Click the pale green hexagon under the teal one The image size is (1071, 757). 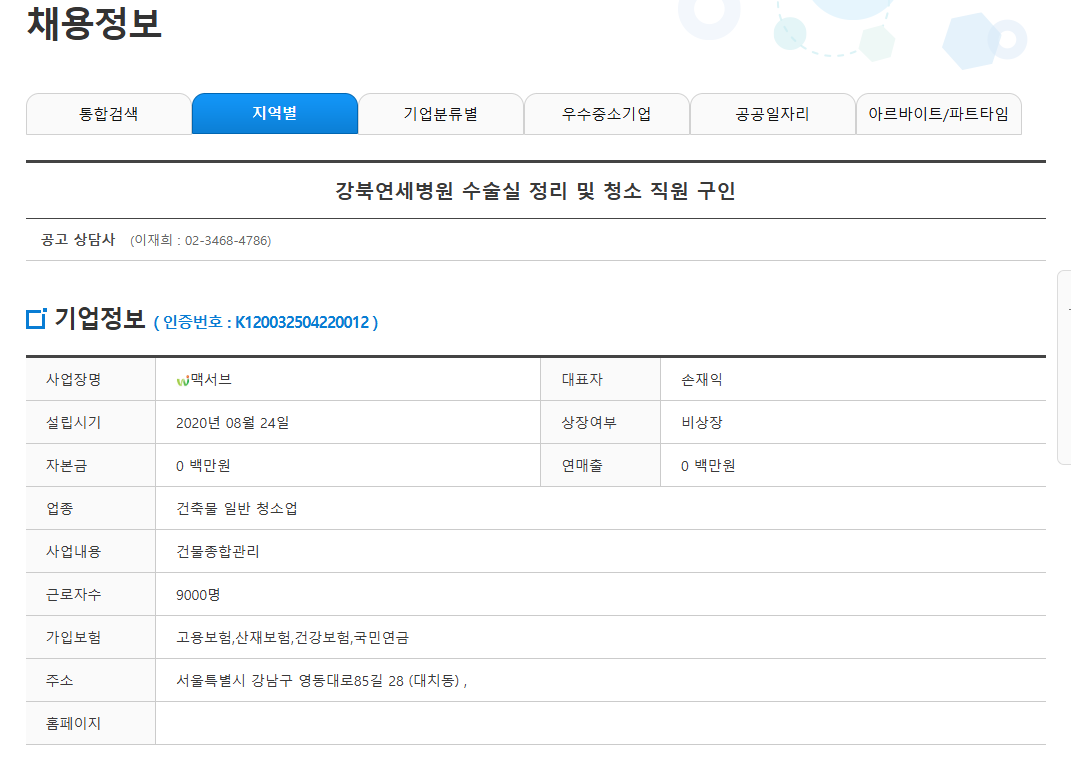tap(878, 45)
